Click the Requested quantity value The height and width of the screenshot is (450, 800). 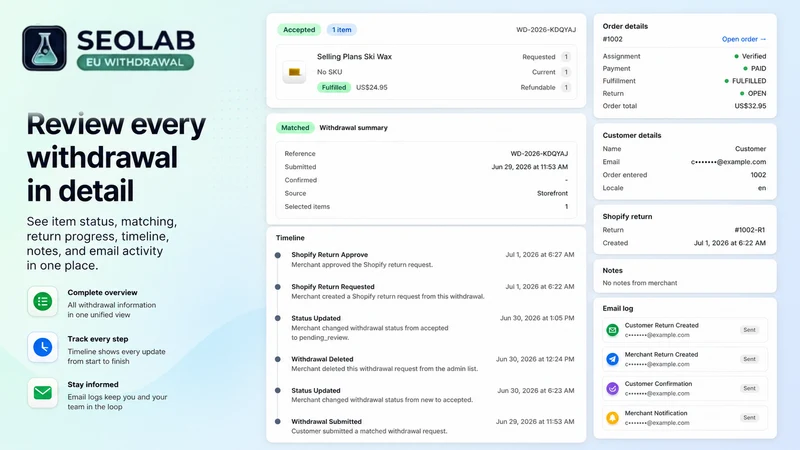pos(565,57)
